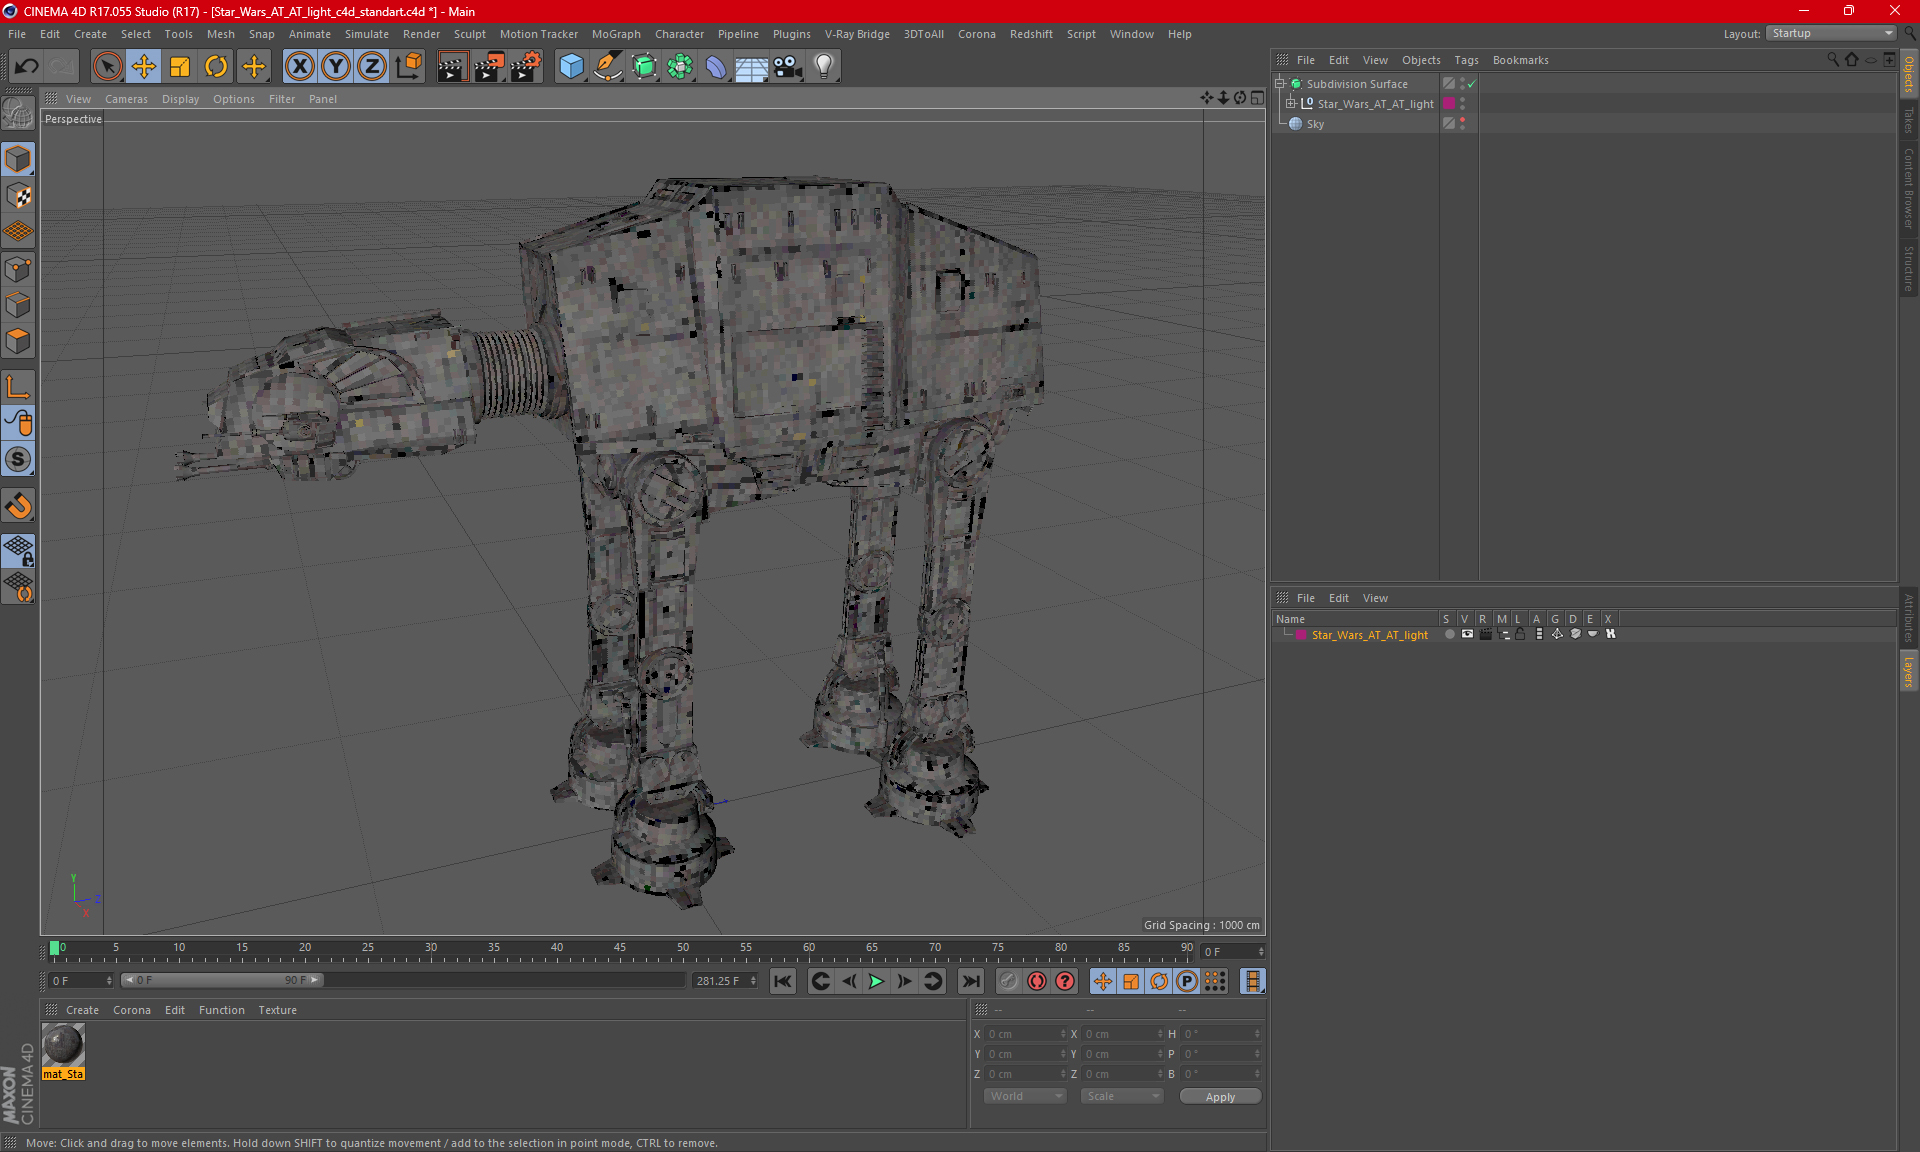Step the current frame 0 F field arrows
Image resolution: width=1920 pixels, height=1152 pixels.
(1261, 951)
